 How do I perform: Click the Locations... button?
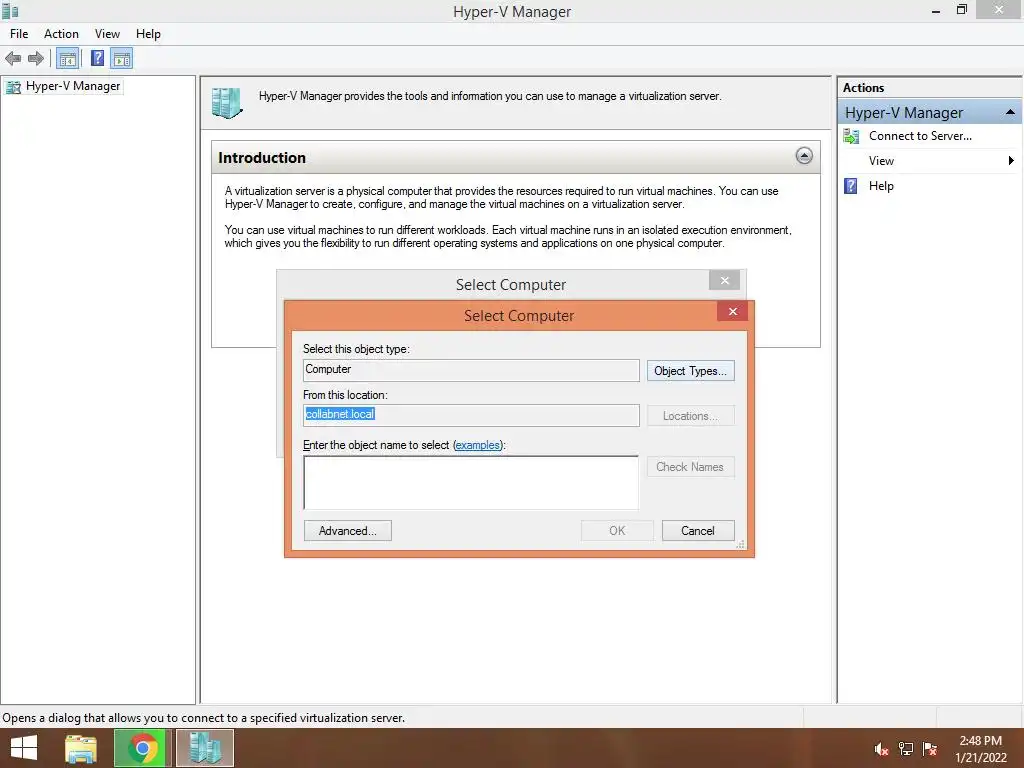pos(690,416)
